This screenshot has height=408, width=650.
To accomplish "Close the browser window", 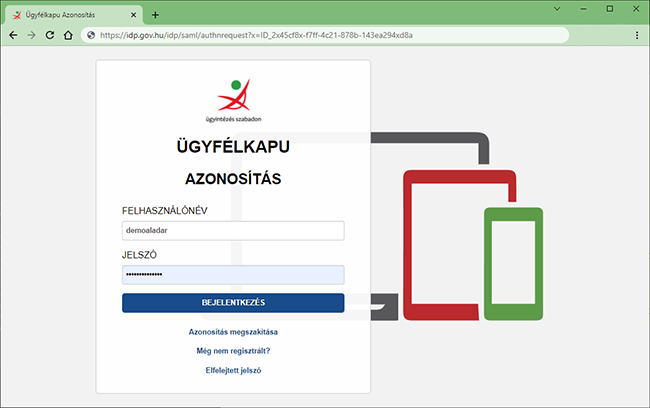I will (x=636, y=9).
